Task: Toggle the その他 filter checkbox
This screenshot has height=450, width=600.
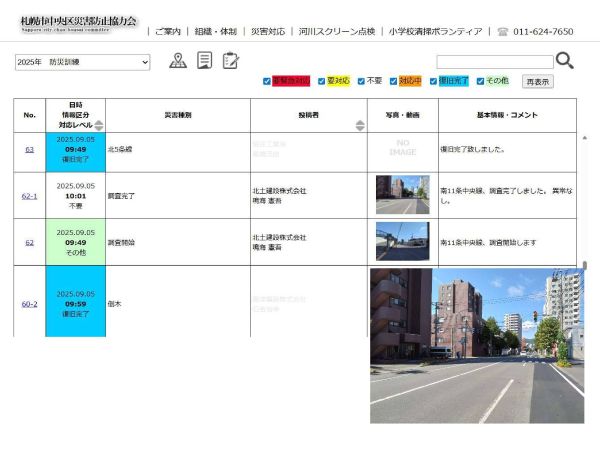Action: pos(481,81)
